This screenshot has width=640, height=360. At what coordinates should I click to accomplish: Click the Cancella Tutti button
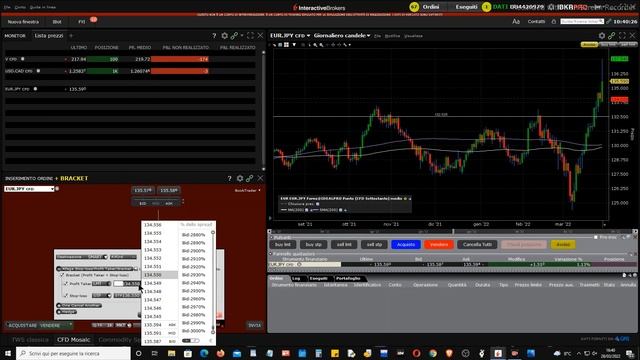coord(477,244)
